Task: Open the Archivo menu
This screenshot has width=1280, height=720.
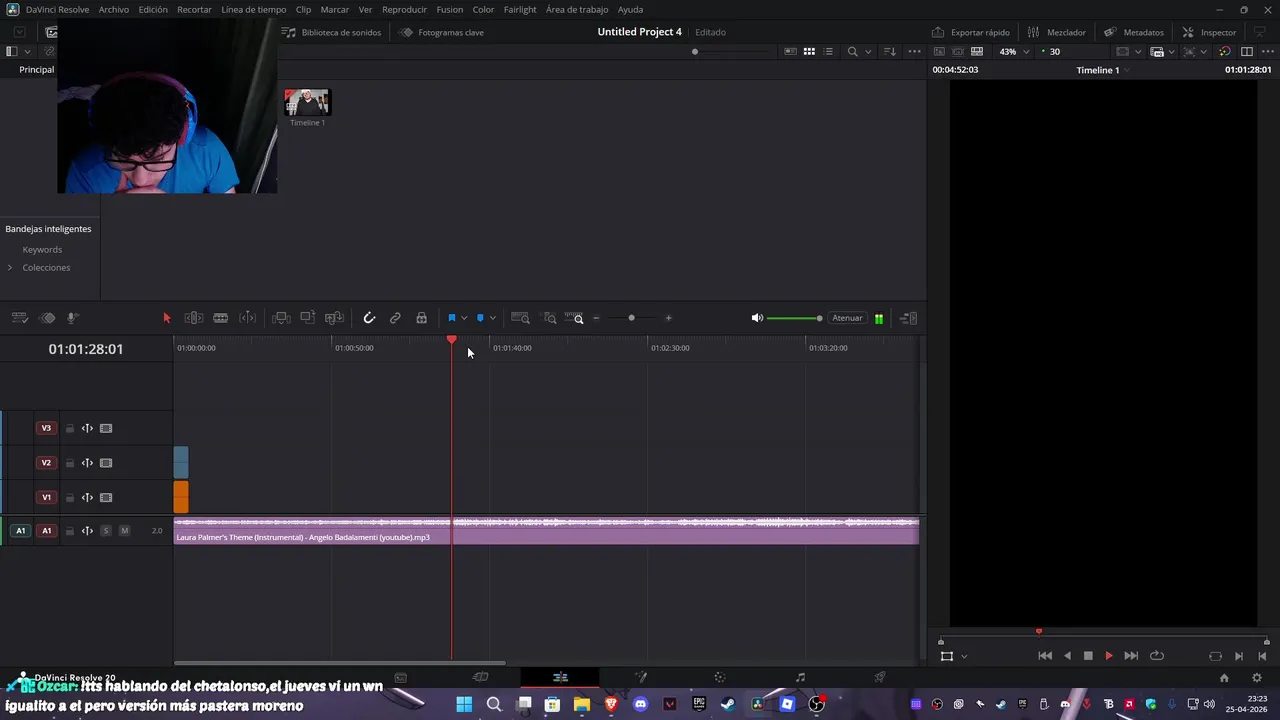Action: click(114, 9)
